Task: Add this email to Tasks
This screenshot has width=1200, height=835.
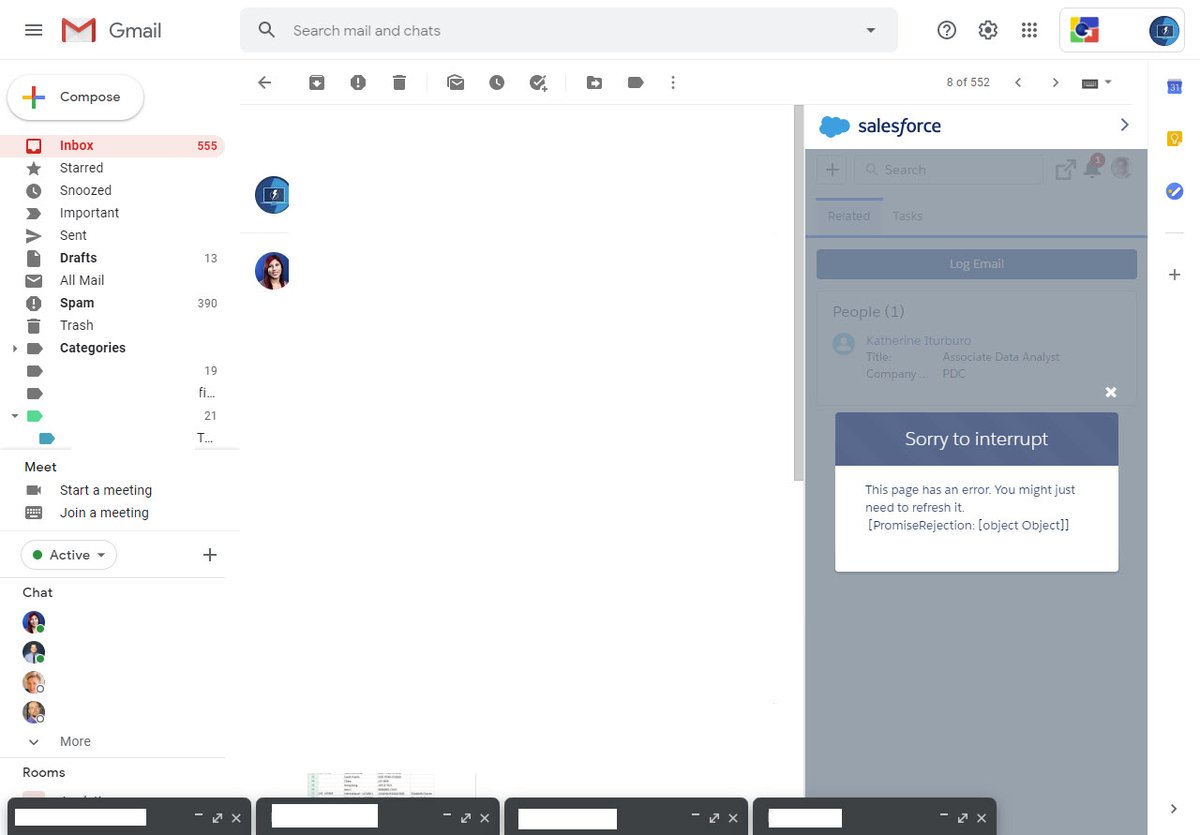Action: (x=538, y=83)
